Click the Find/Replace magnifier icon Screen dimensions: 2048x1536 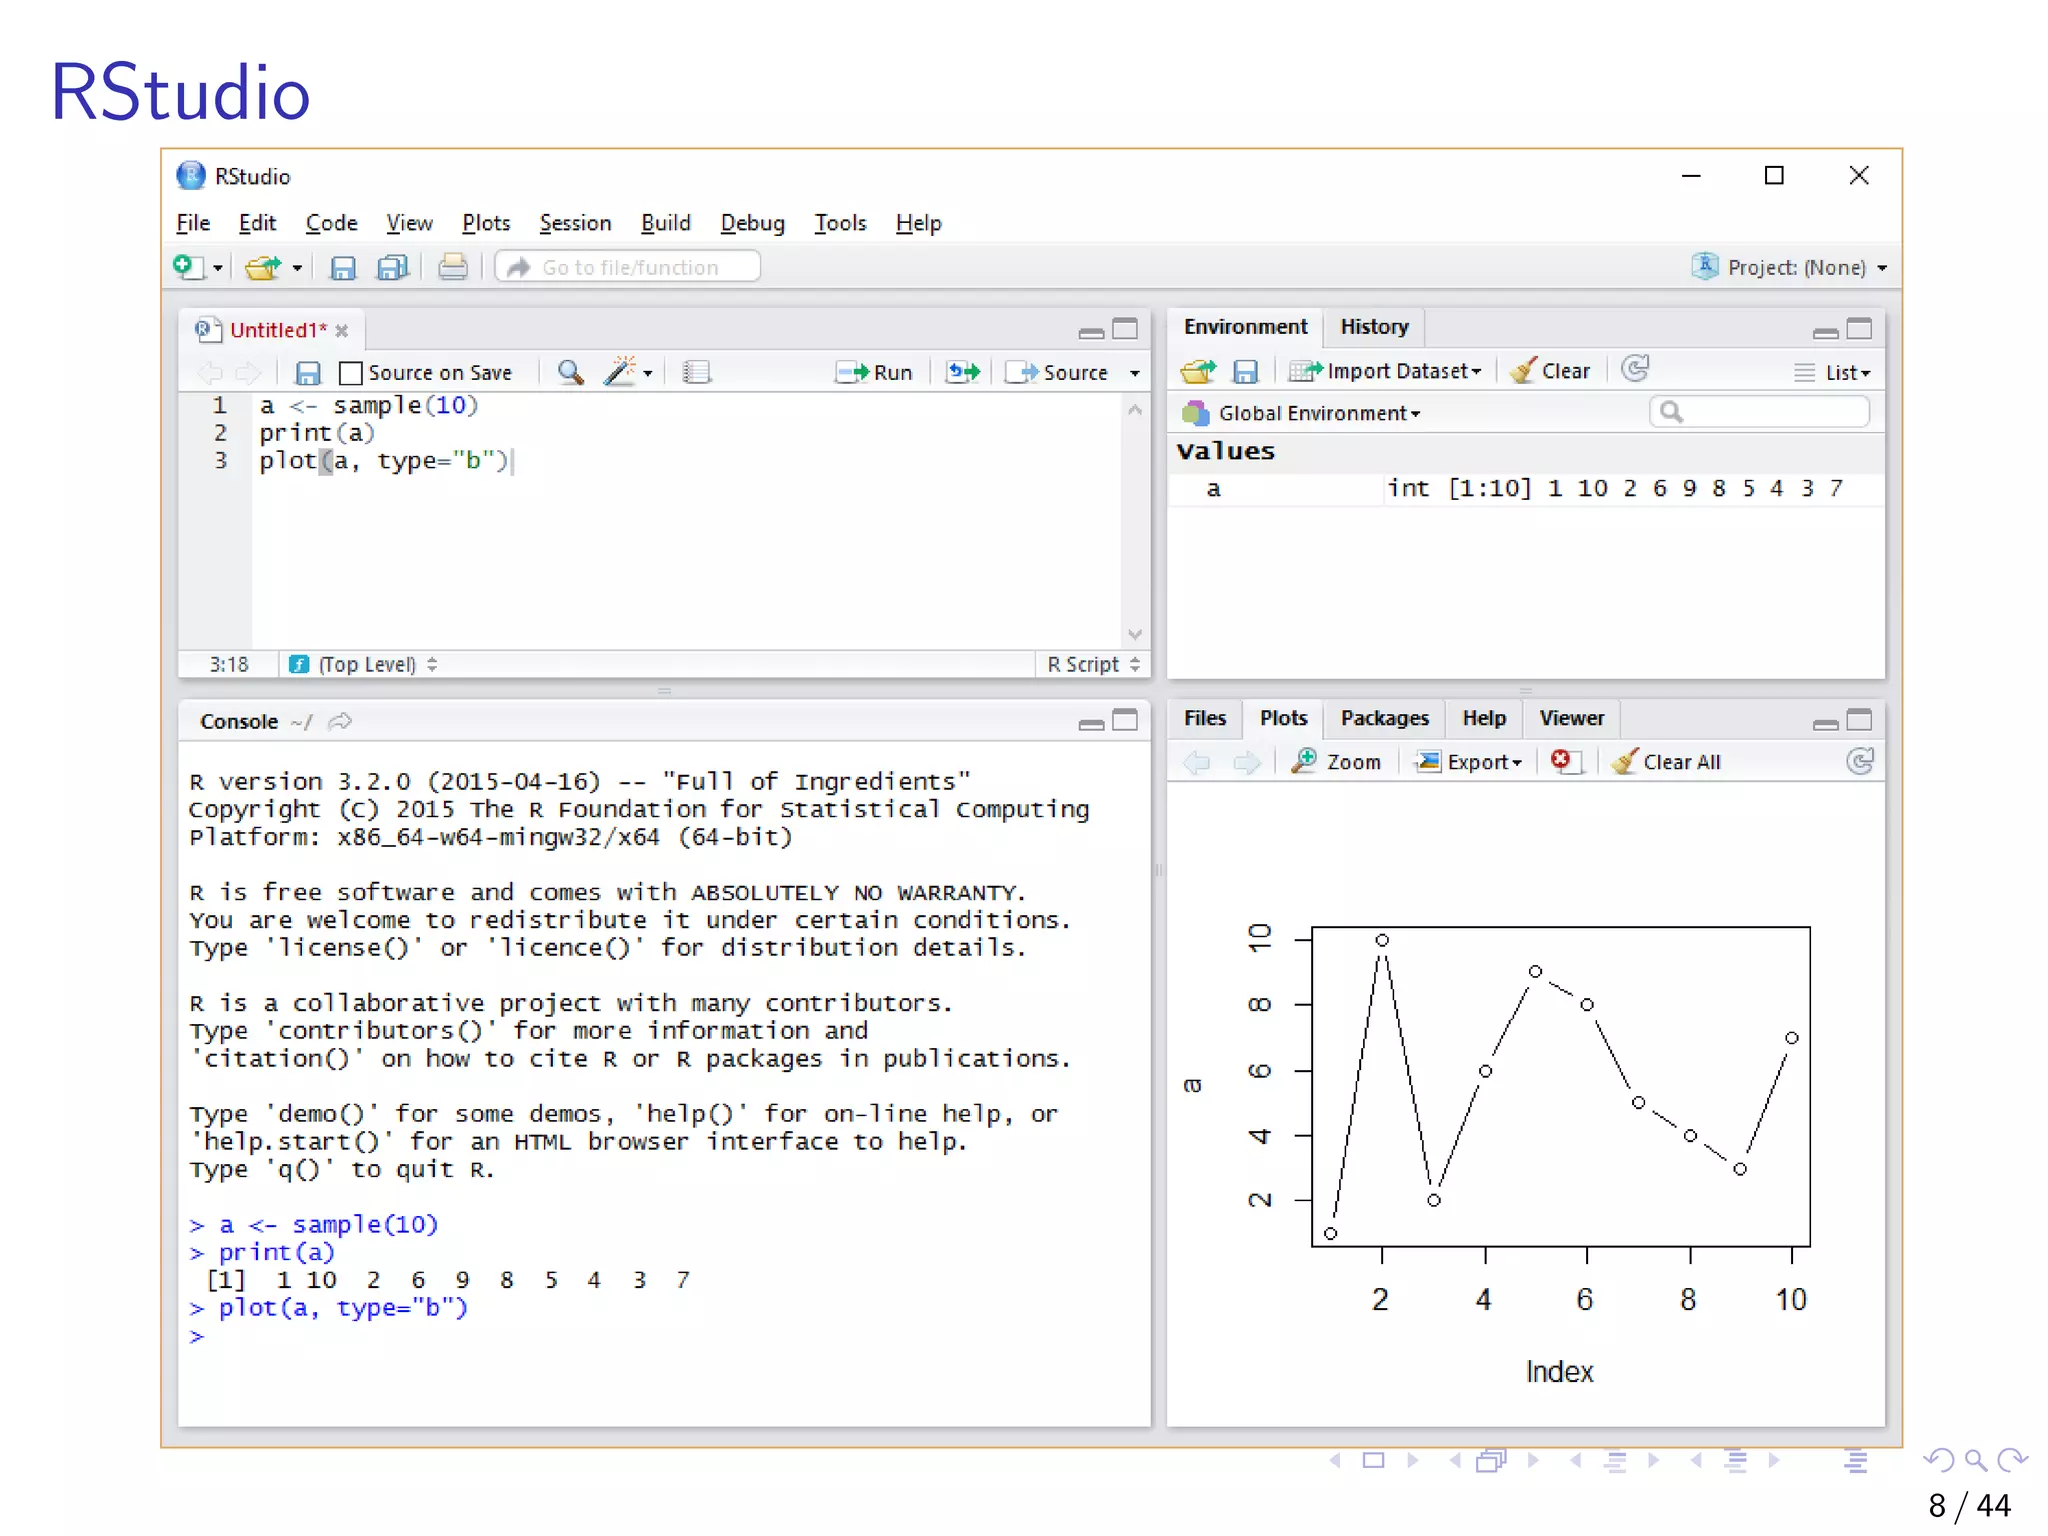click(x=570, y=372)
